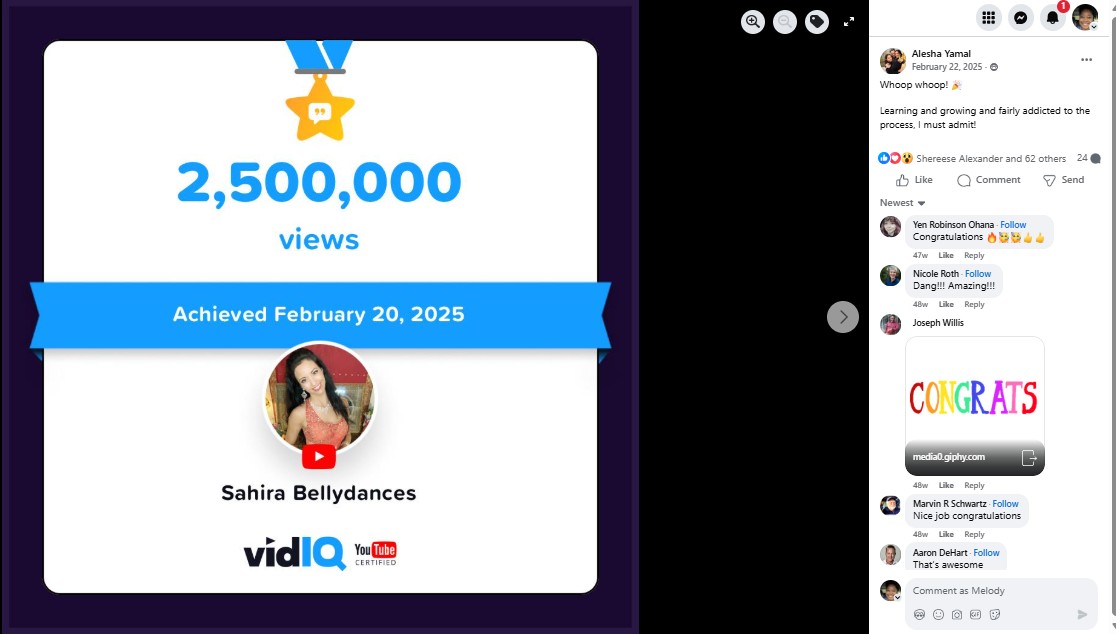Attach a photo with camera icon
This screenshot has height=634, width=1116.
point(957,614)
